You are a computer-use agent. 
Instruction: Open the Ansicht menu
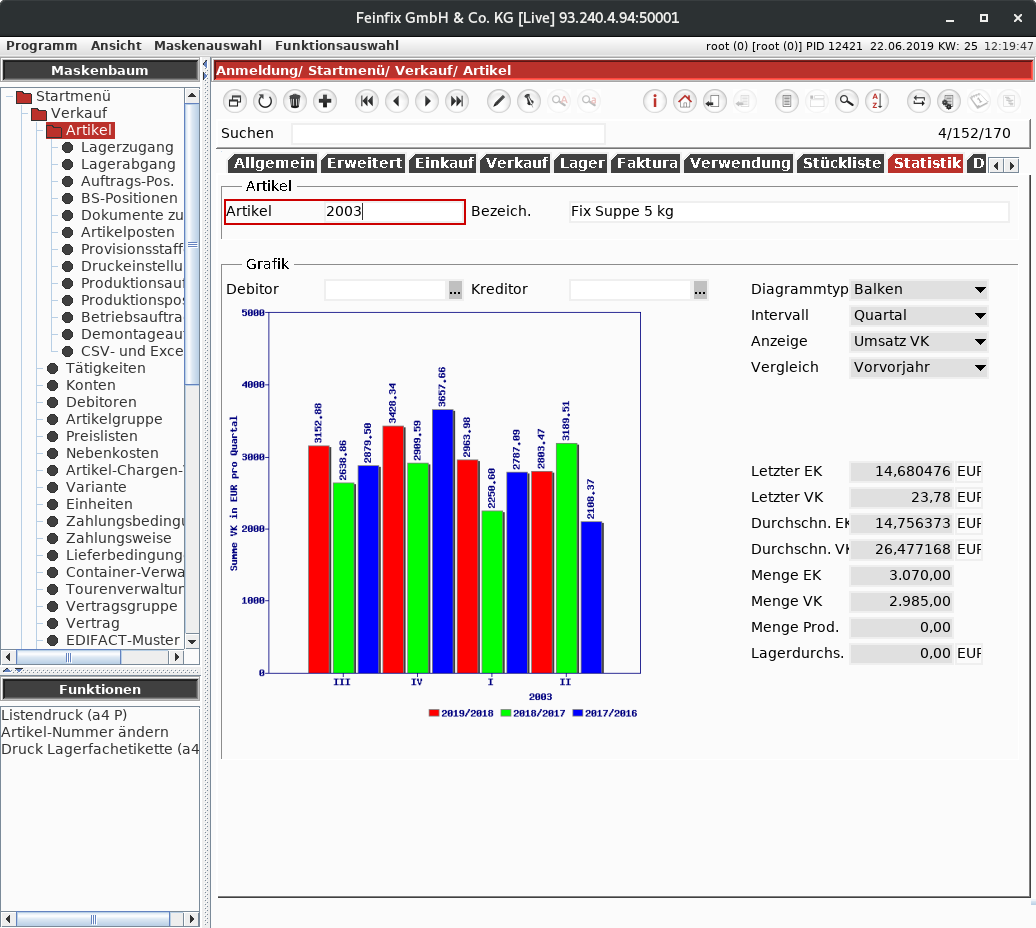click(116, 46)
